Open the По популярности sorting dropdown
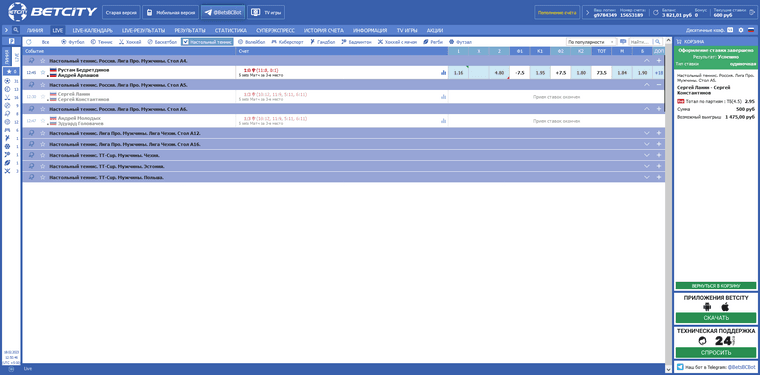 [x=591, y=42]
